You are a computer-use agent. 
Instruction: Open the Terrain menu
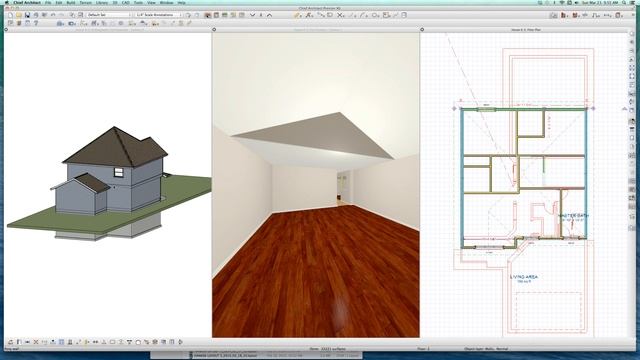point(85,3)
